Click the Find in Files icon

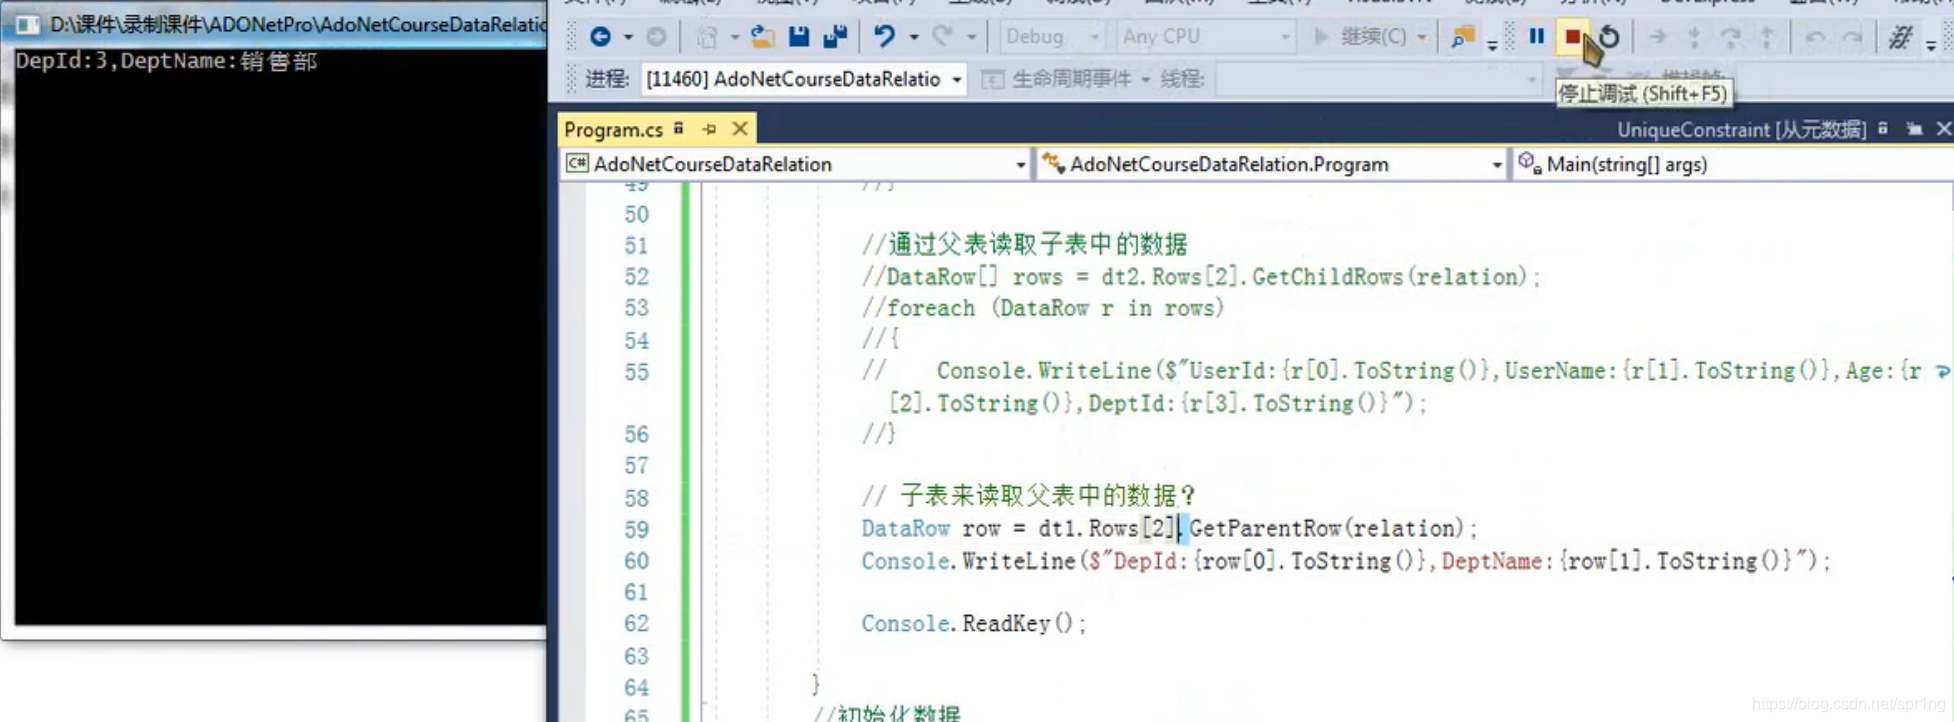[1462, 37]
